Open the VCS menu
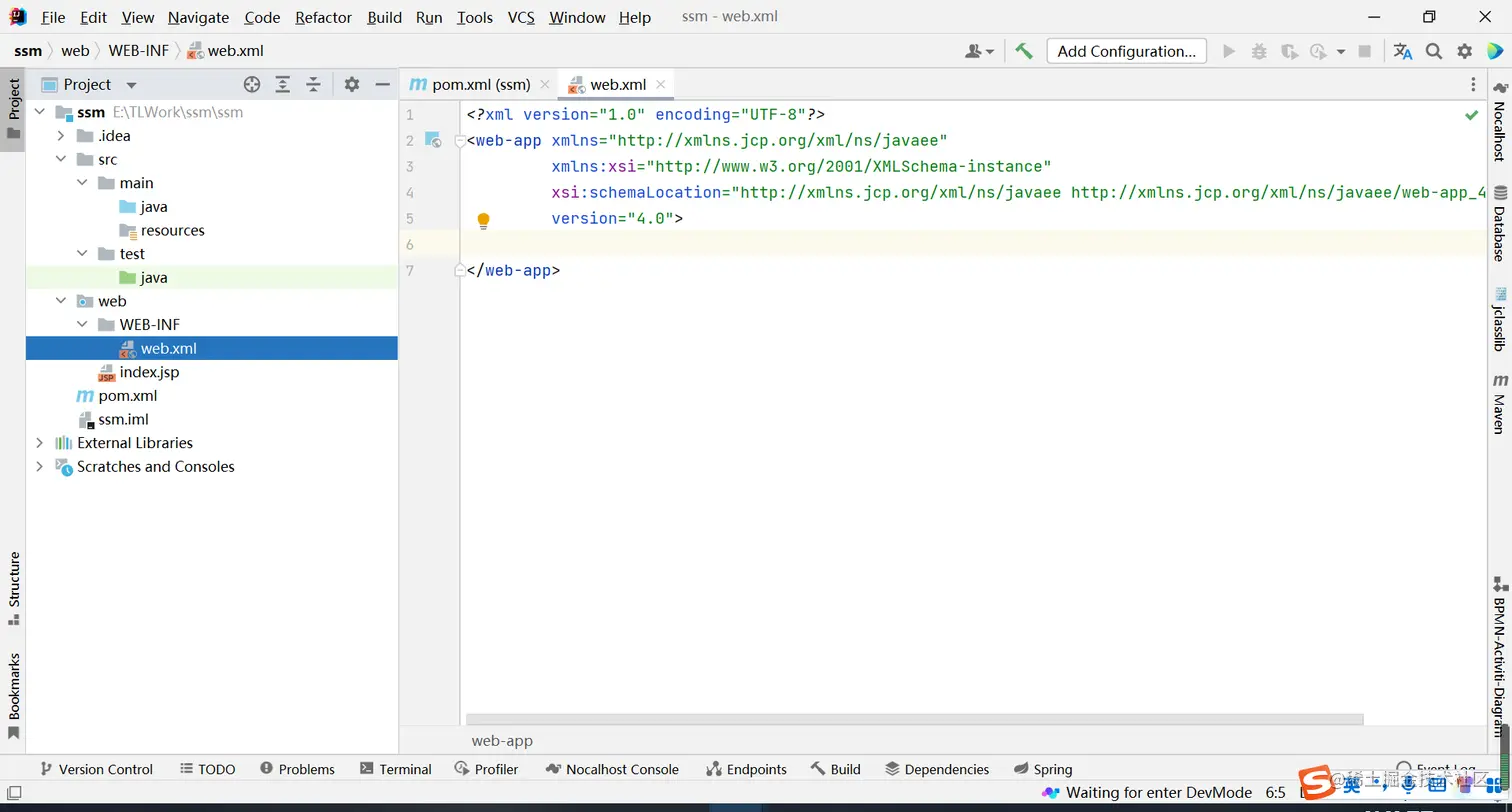The width and height of the screenshot is (1512, 812). [521, 17]
